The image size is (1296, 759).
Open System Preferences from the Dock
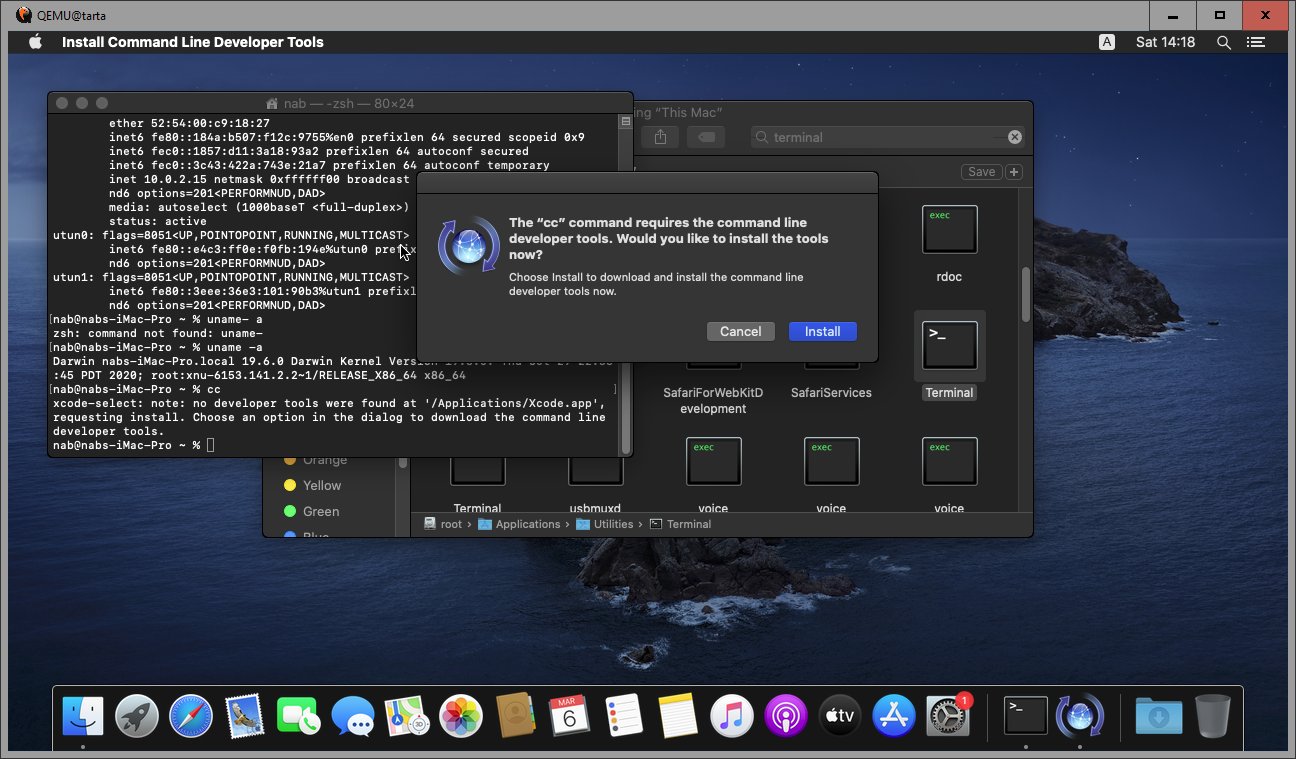pyautogui.click(x=947, y=716)
